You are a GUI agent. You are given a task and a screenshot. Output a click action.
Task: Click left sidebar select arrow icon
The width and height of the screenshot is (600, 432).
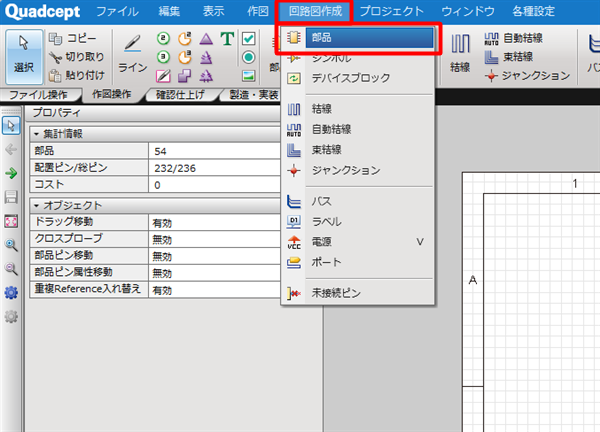(x=11, y=125)
